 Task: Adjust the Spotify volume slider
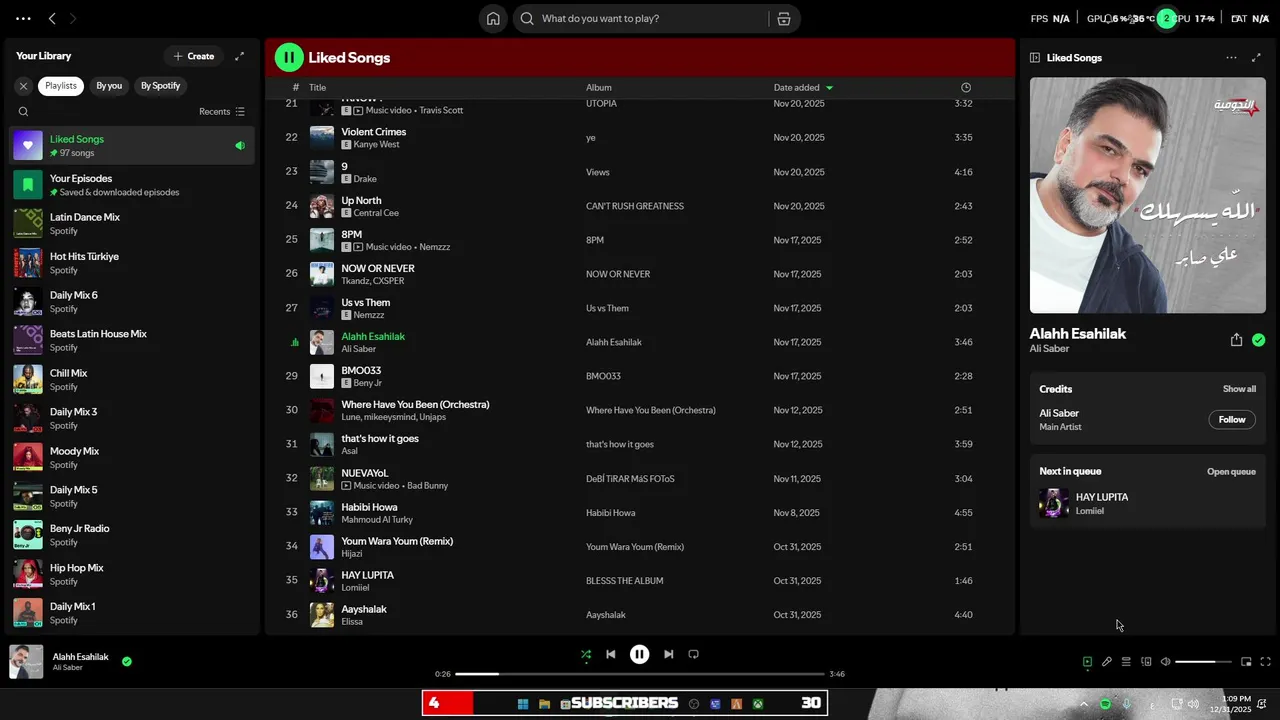pyautogui.click(x=1203, y=662)
